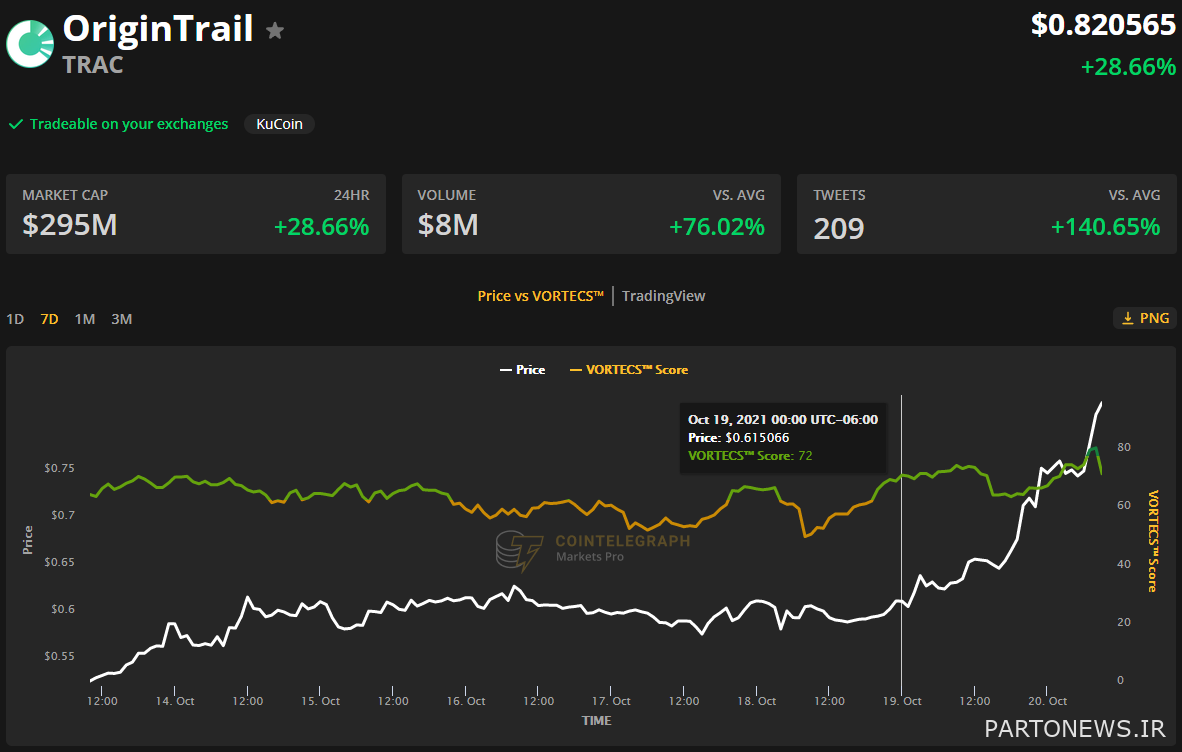Open the Price vs VORTECS™ view
The image size is (1182, 752).
tap(540, 296)
